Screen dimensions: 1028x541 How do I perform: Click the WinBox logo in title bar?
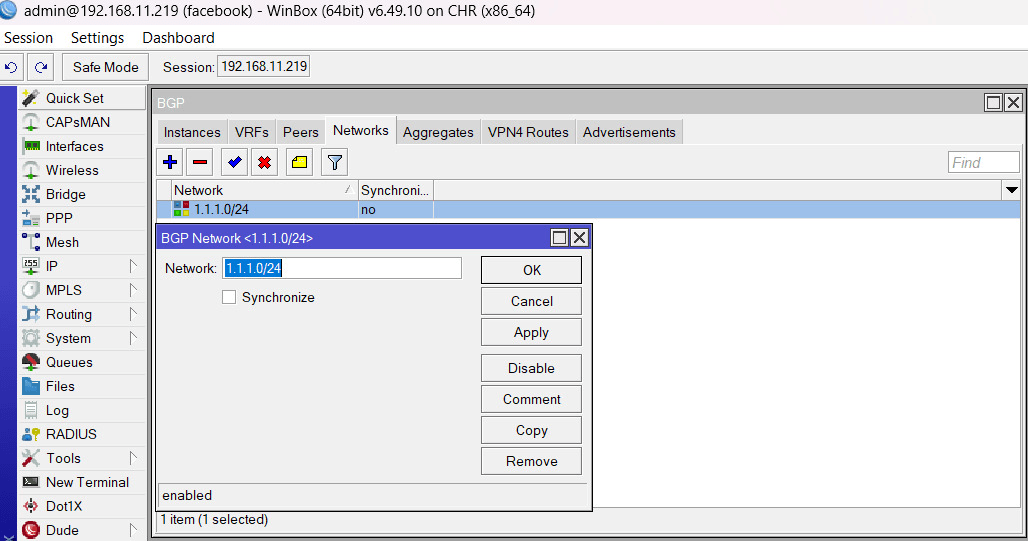(9, 10)
